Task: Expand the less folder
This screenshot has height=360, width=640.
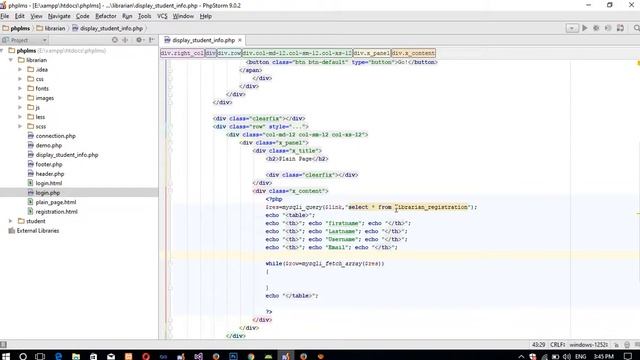Action: [x=20, y=117]
